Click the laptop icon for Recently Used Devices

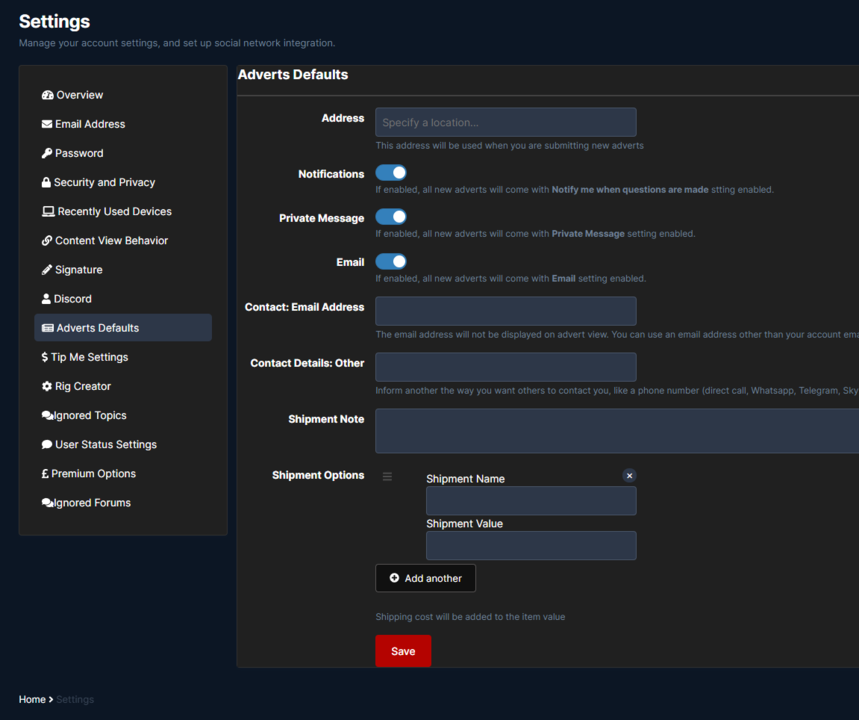tap(48, 211)
